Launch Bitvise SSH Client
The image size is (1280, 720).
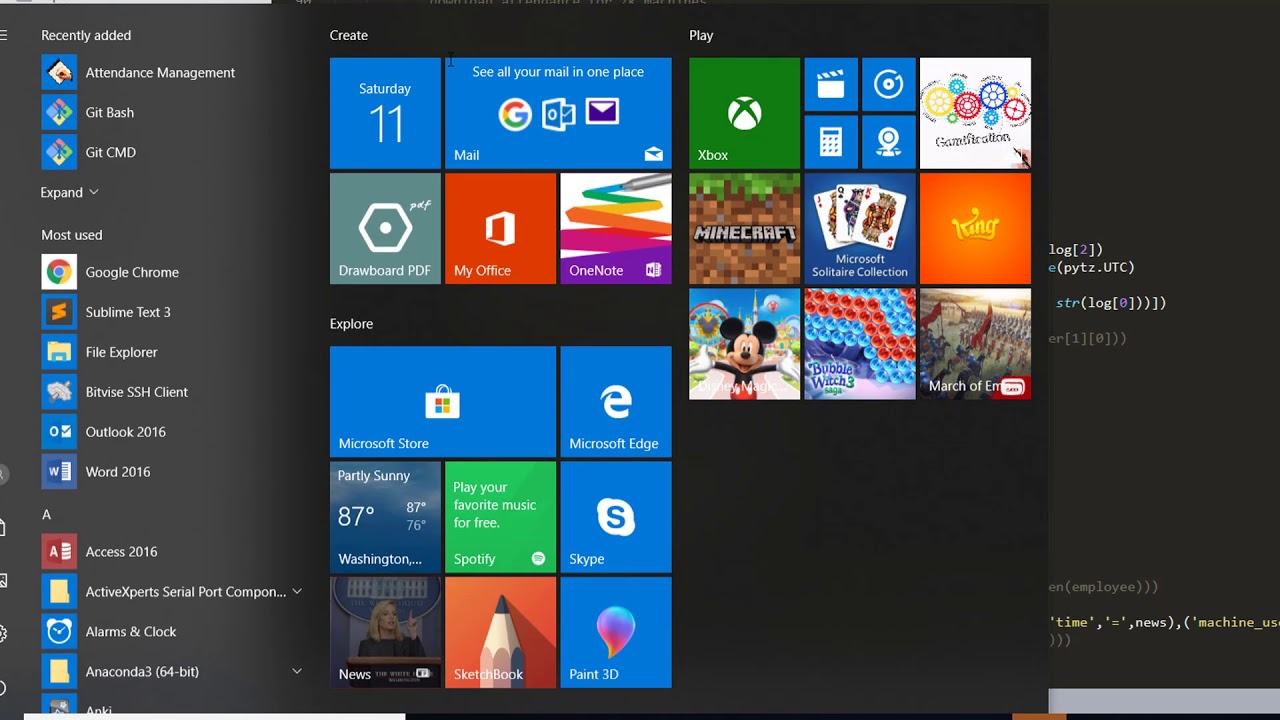point(170,392)
